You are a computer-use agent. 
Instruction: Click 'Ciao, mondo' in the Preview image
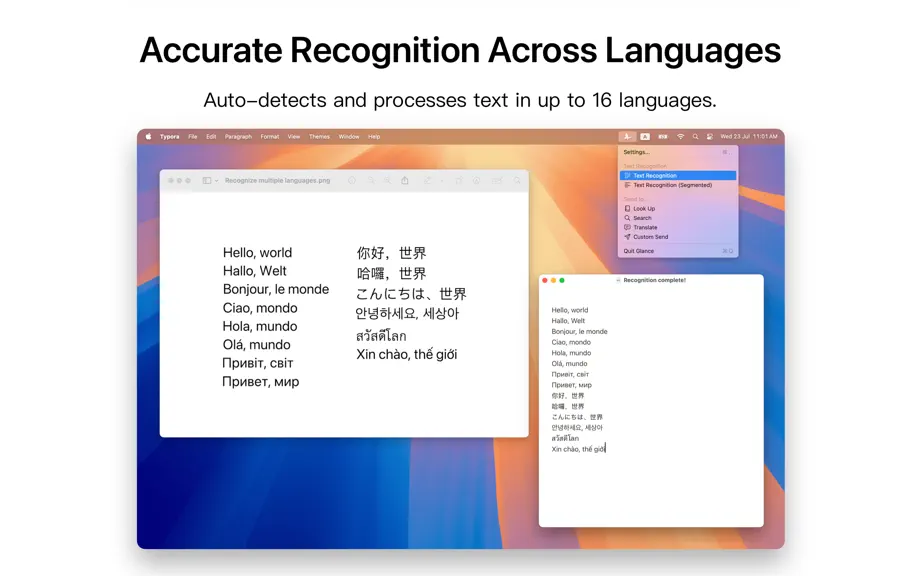pyautogui.click(x=260, y=308)
